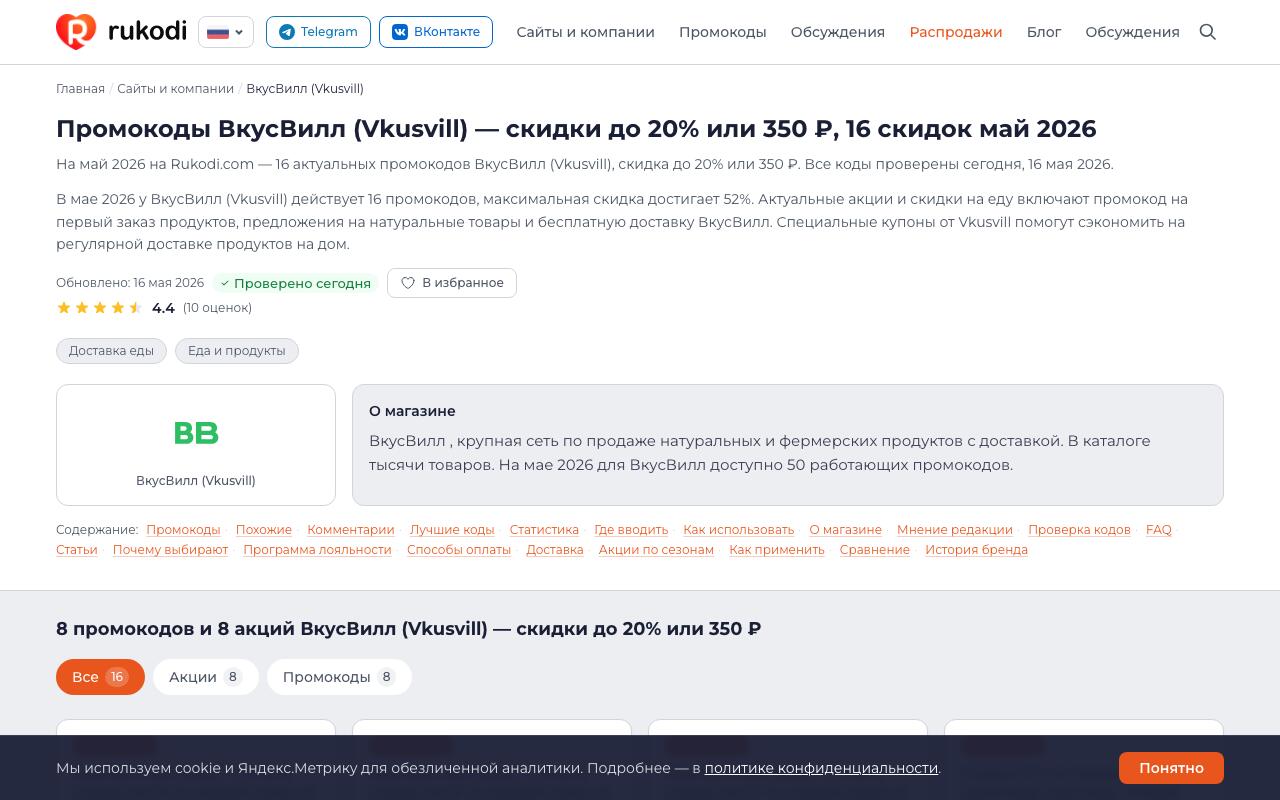Viewport: 1280px width, 800px height.
Task: Open the Telegram channel button
Action: [318, 32]
